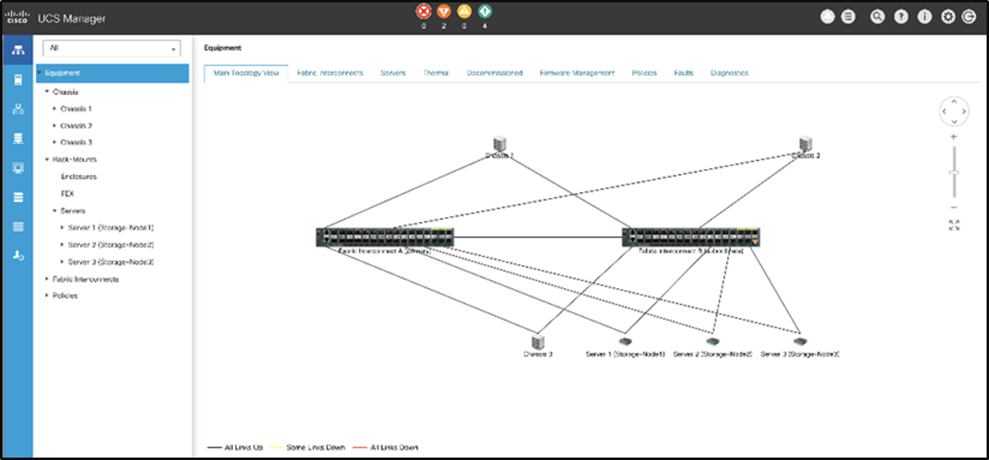Open the Chassis profiles icon in sidebar
989x460 pixels.
pyautogui.click(x=18, y=227)
